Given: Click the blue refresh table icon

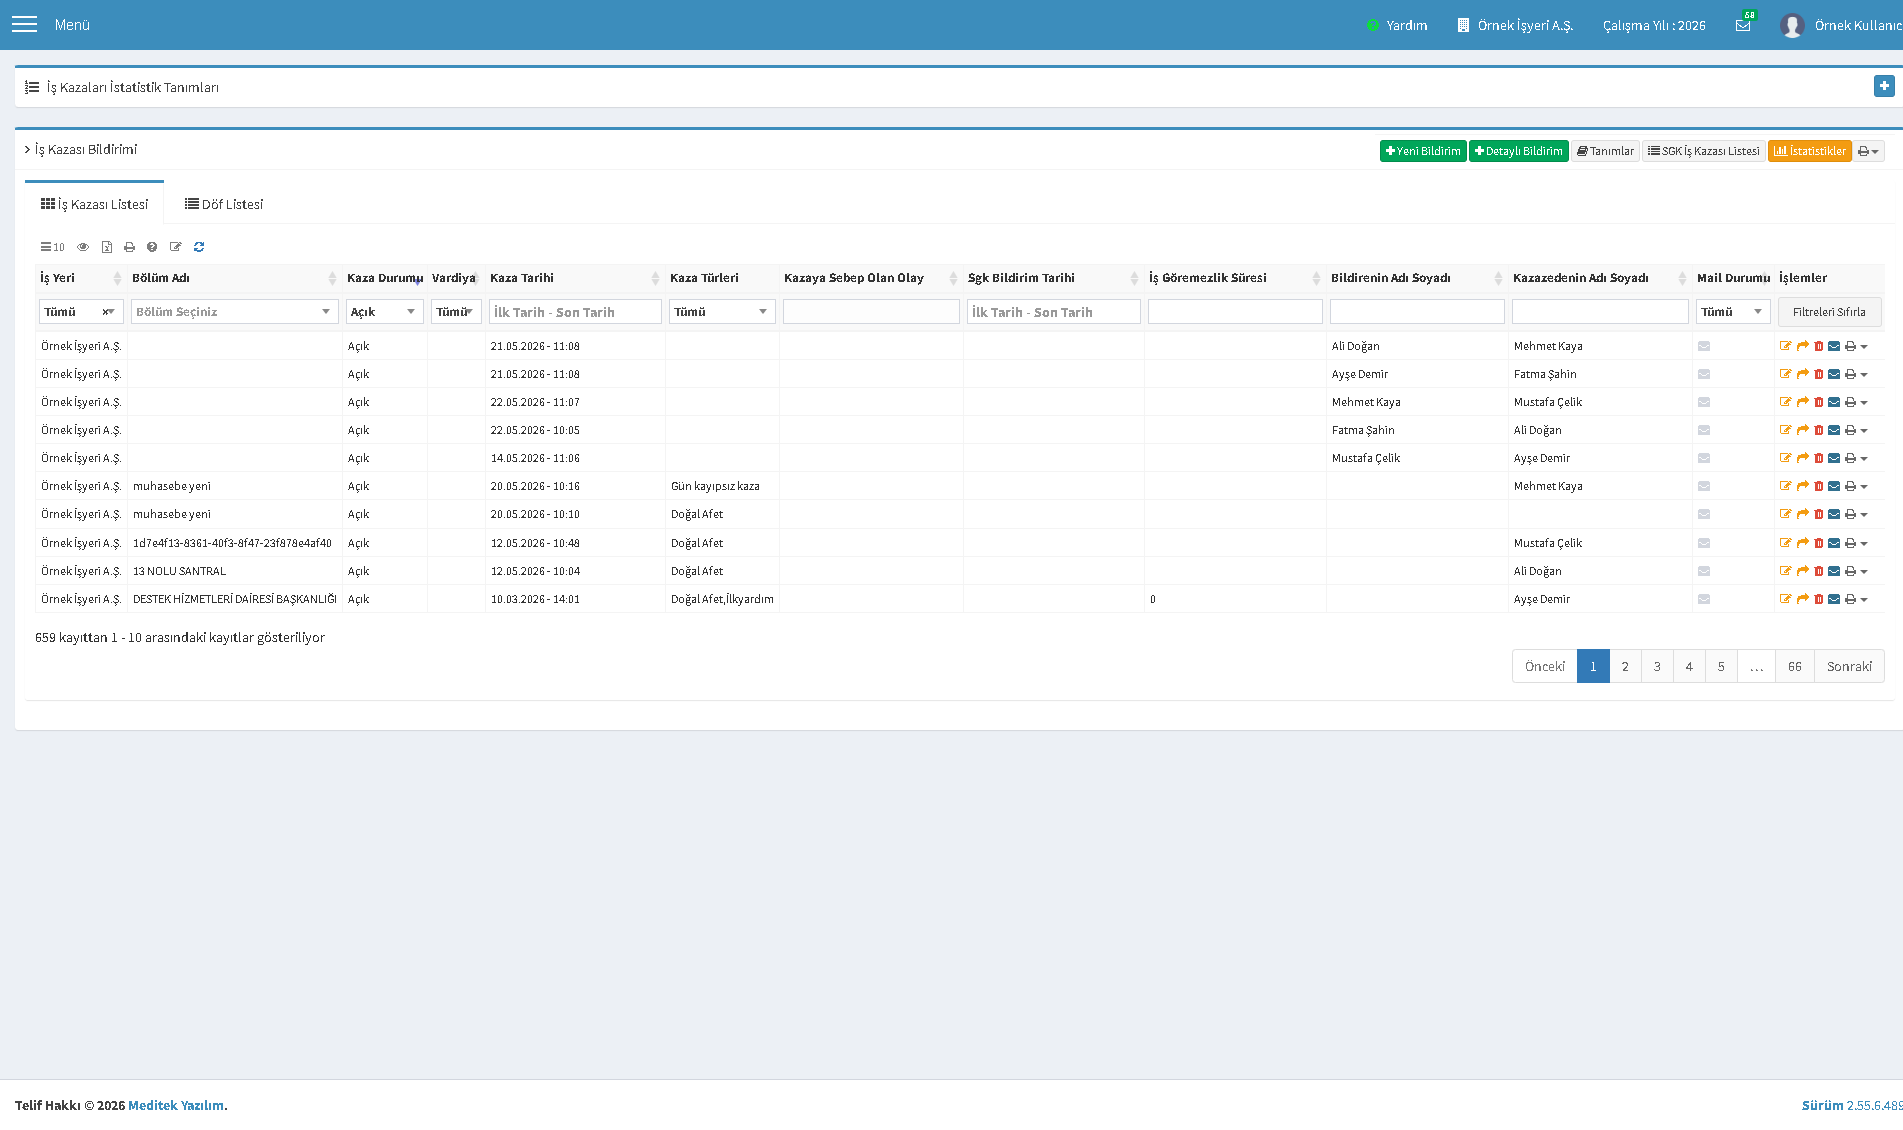Looking at the screenshot, I should pyautogui.click(x=199, y=247).
